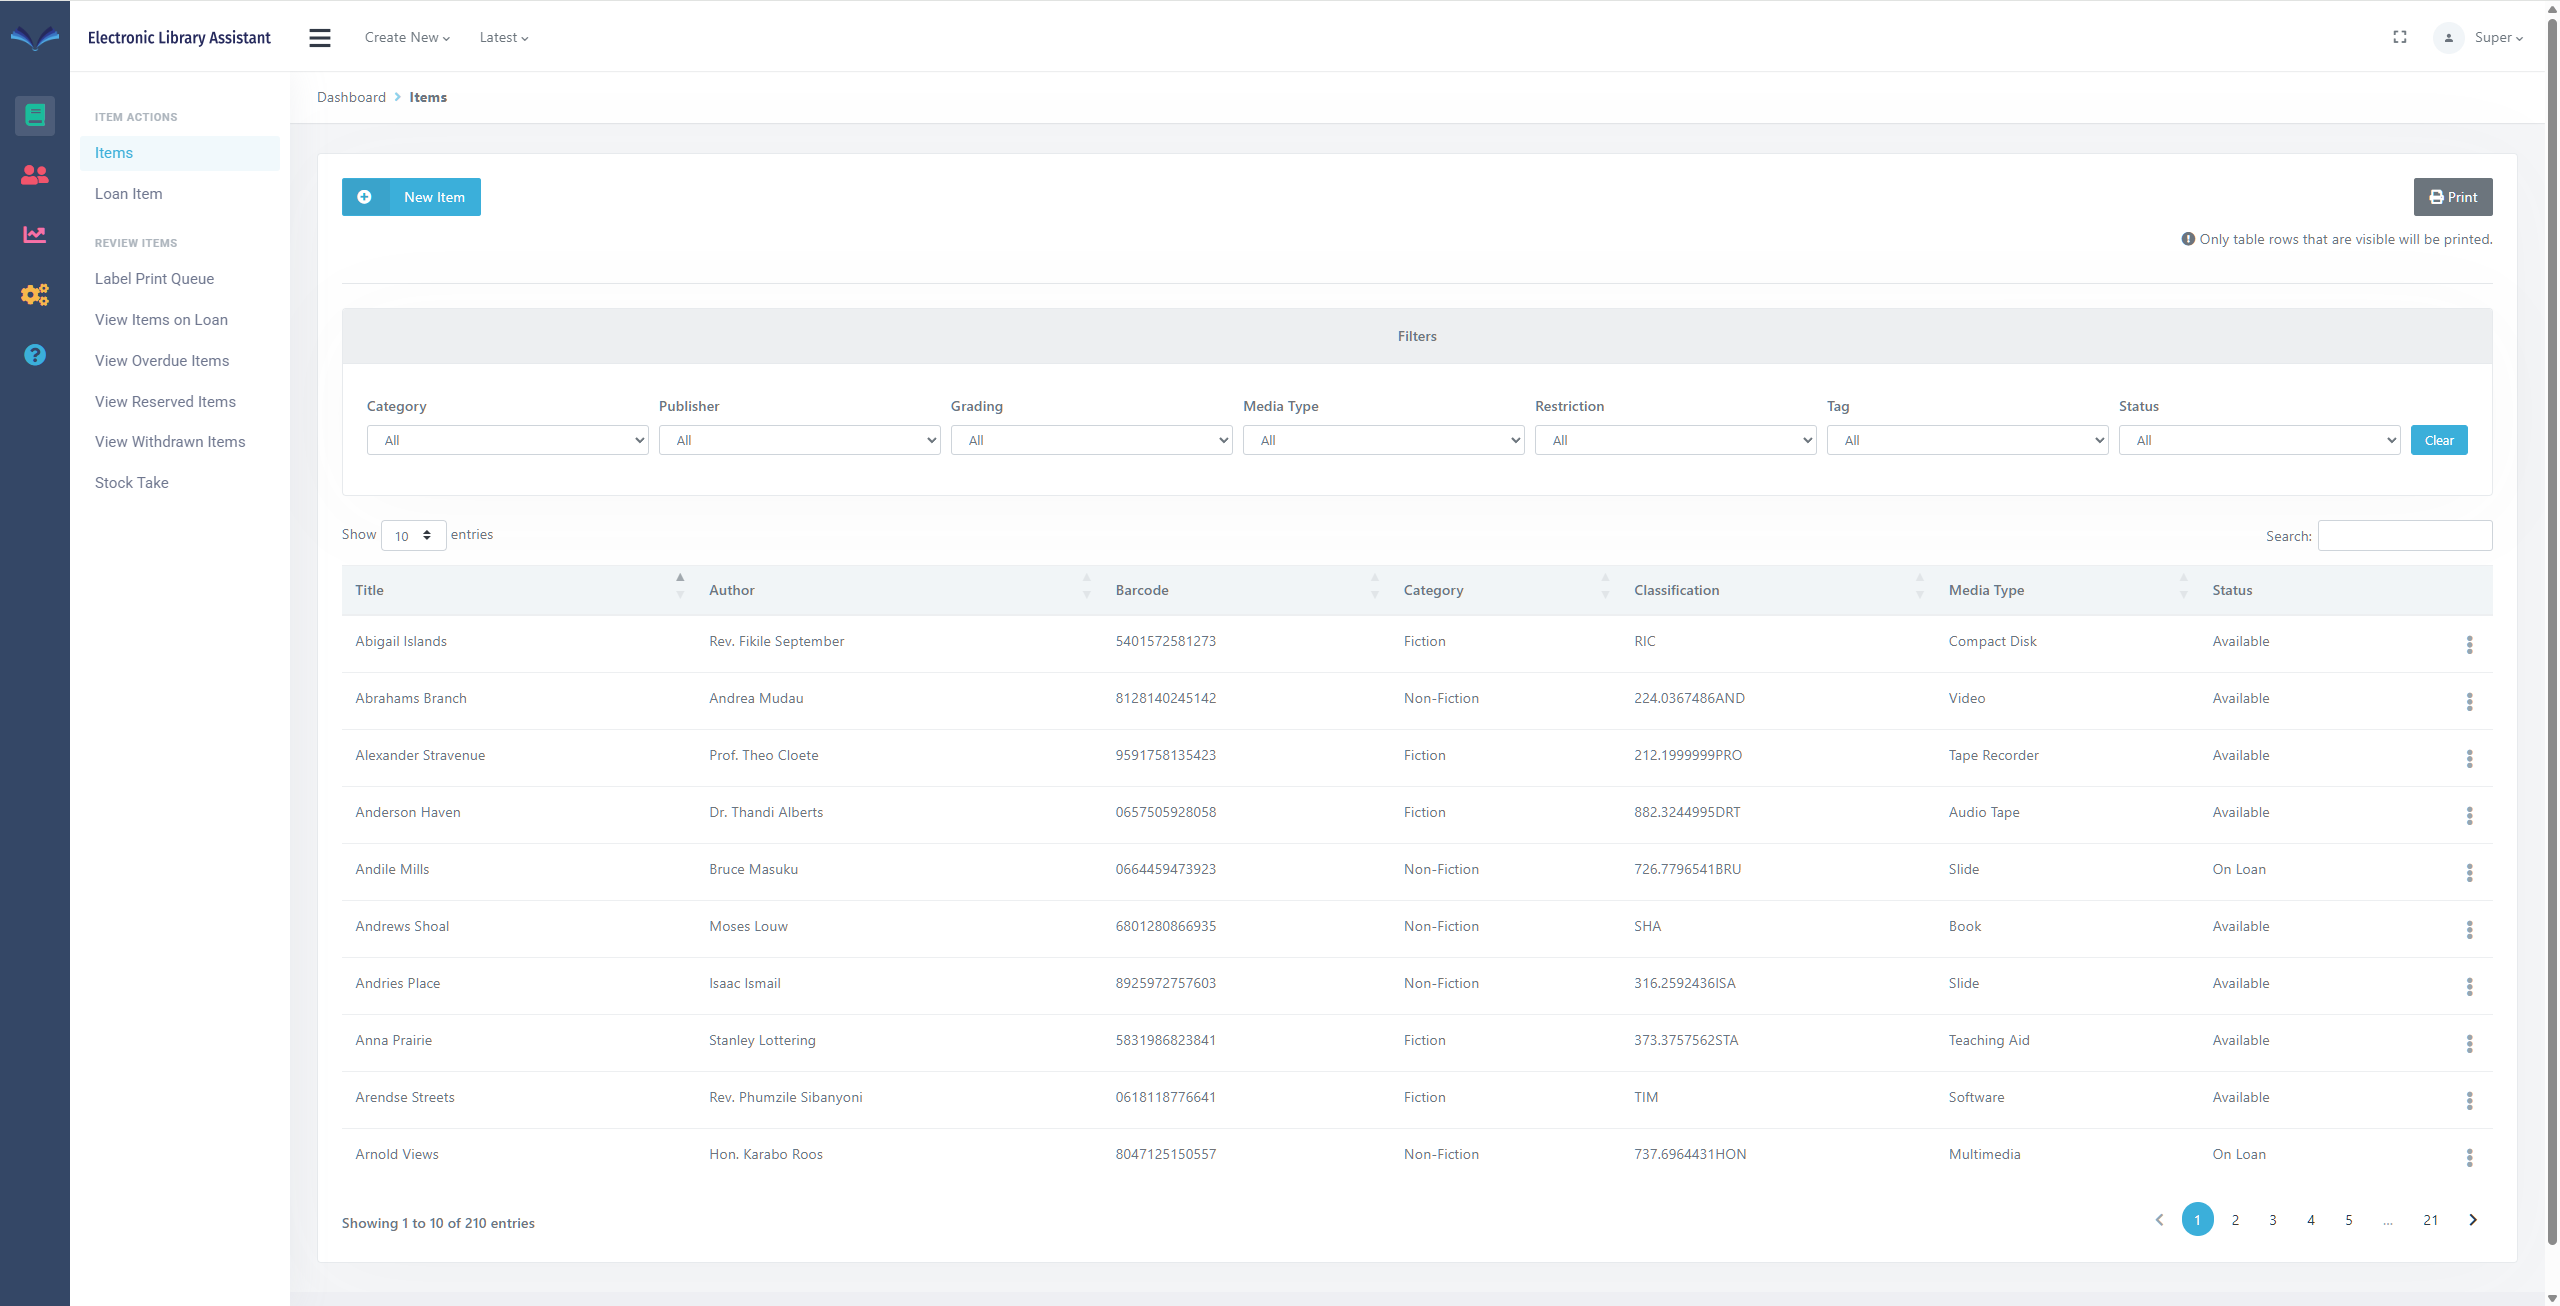This screenshot has height=1306, width=2560.
Task: Click the hamburger menu to collapse the sidebar
Action: 319,37
